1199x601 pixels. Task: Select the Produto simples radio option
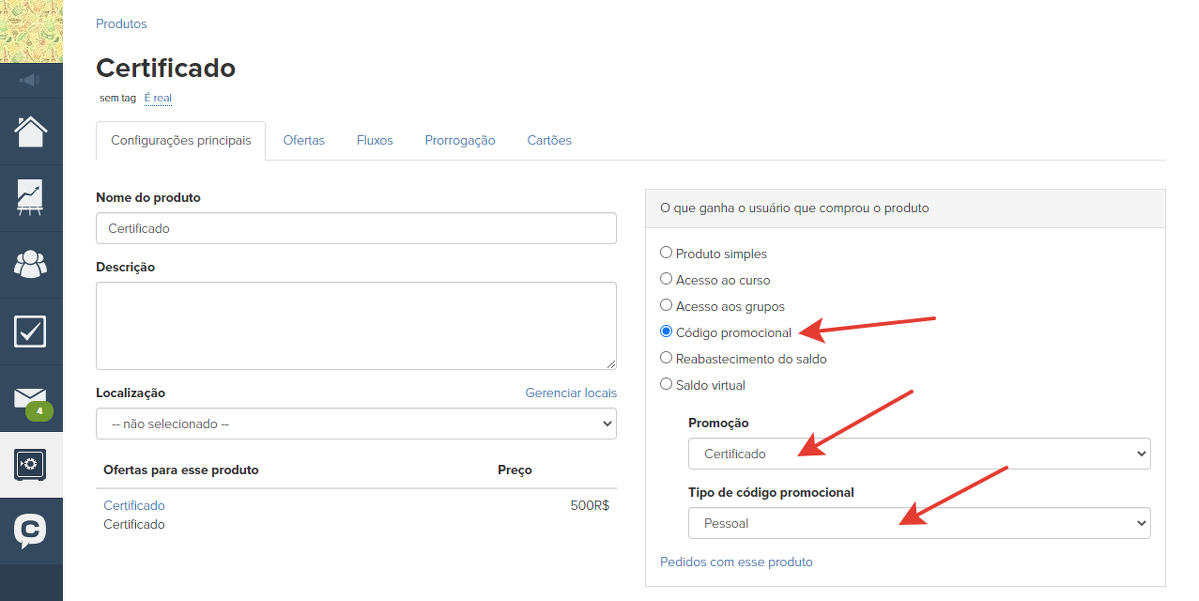click(x=667, y=254)
